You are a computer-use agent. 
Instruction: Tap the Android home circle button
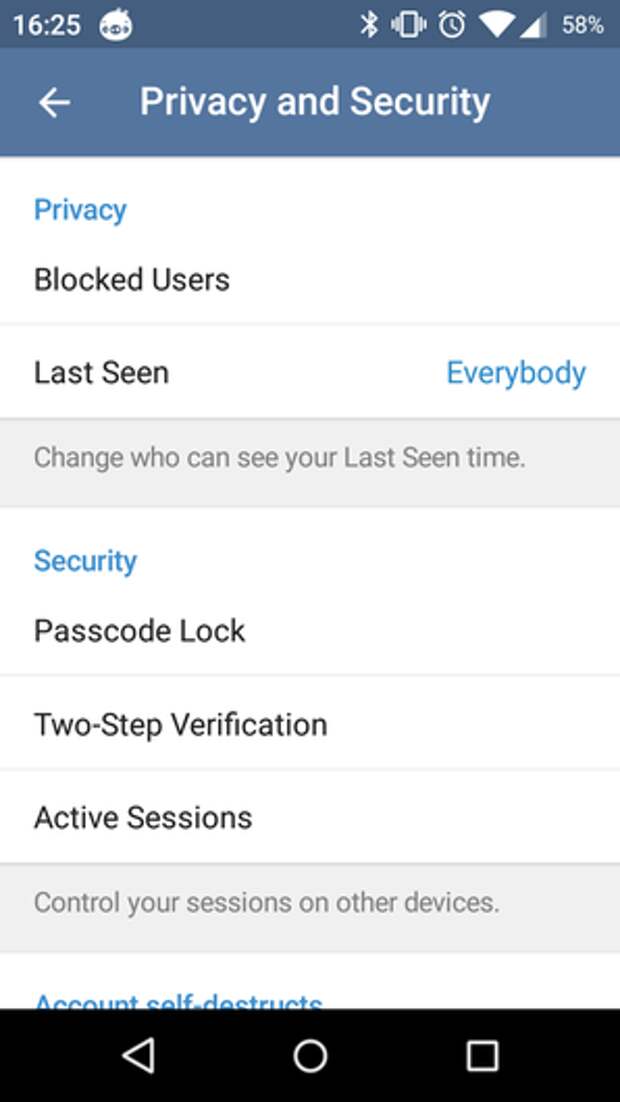310,1056
